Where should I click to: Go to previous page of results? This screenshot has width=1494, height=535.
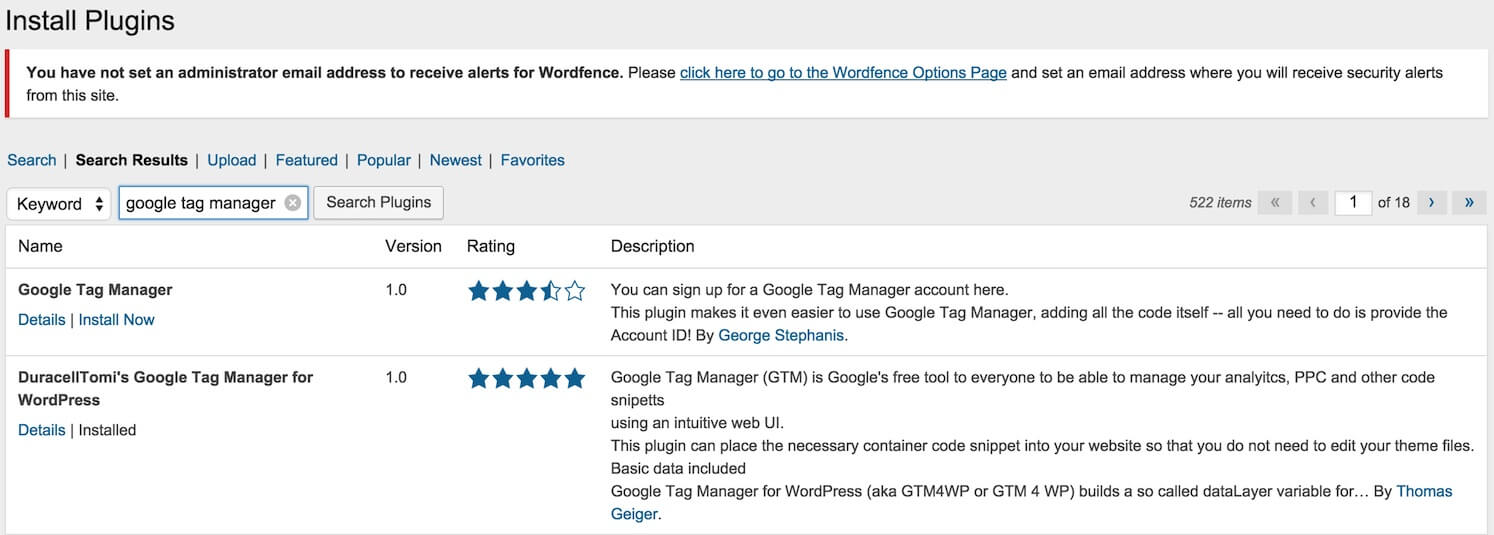coord(1314,202)
